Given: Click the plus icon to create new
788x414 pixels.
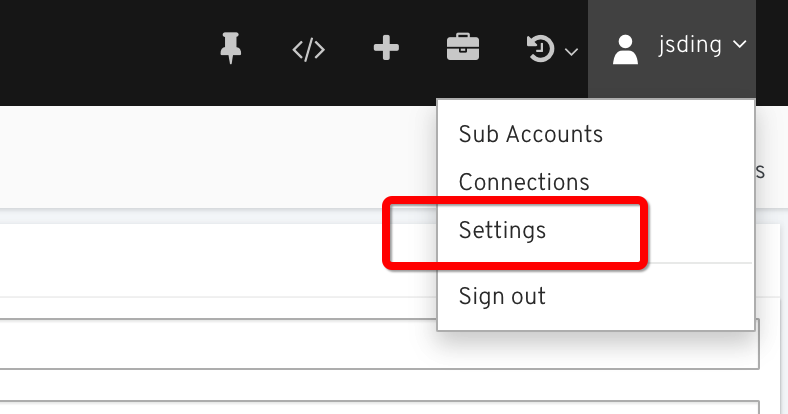Looking at the screenshot, I should 386,48.
